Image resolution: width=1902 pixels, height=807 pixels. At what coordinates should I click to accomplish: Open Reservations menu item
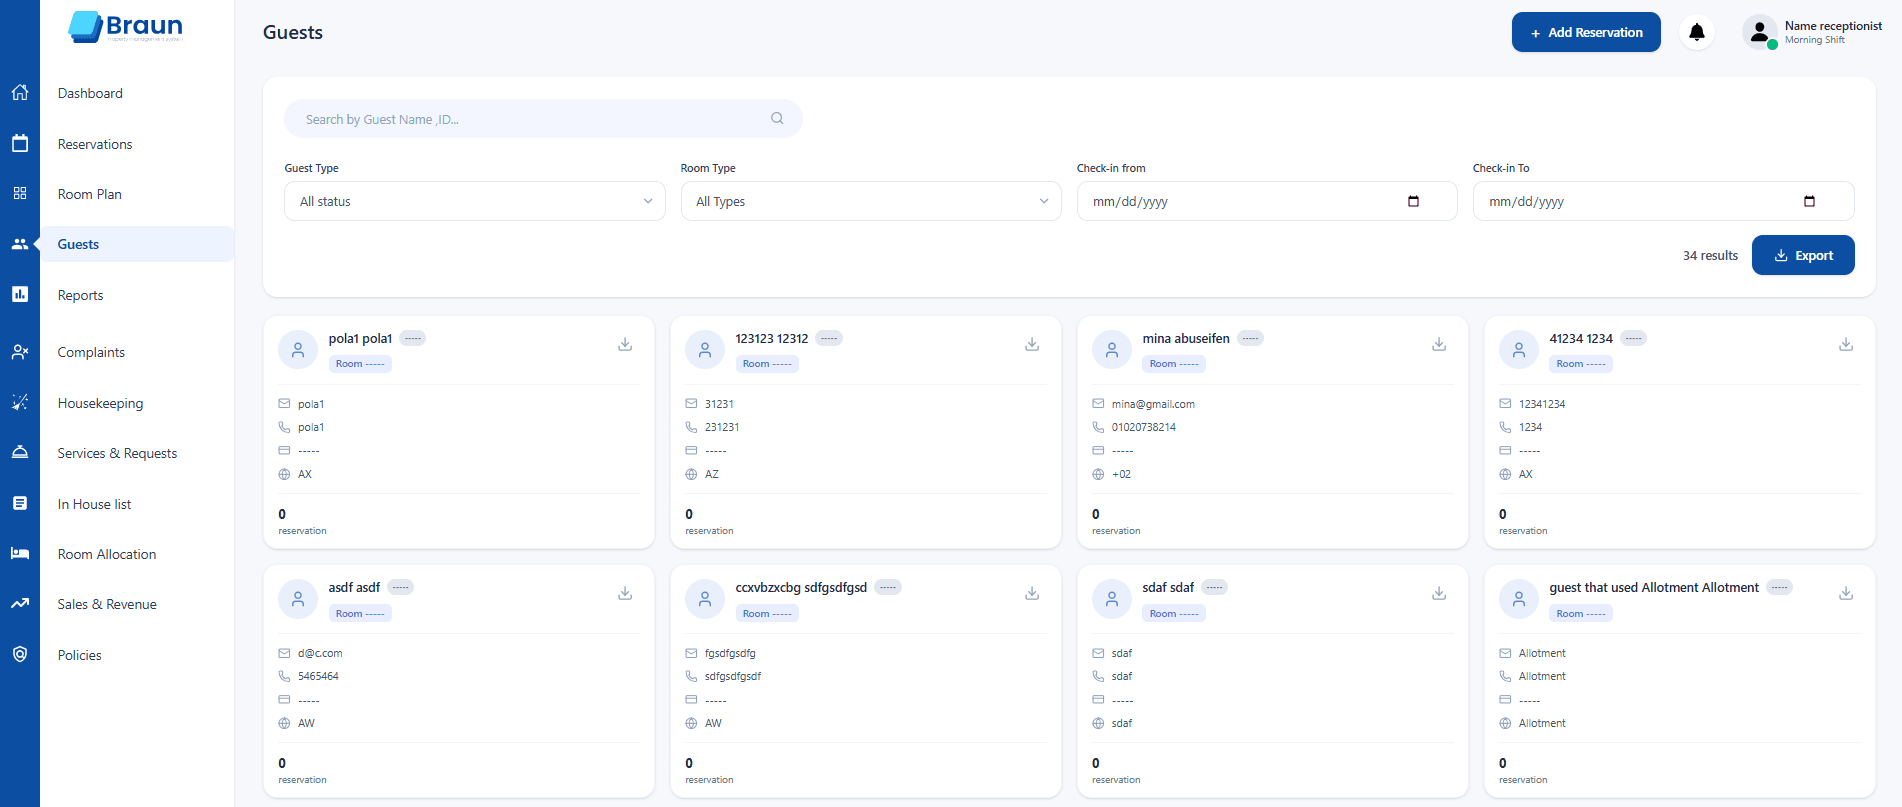pyautogui.click(x=95, y=144)
